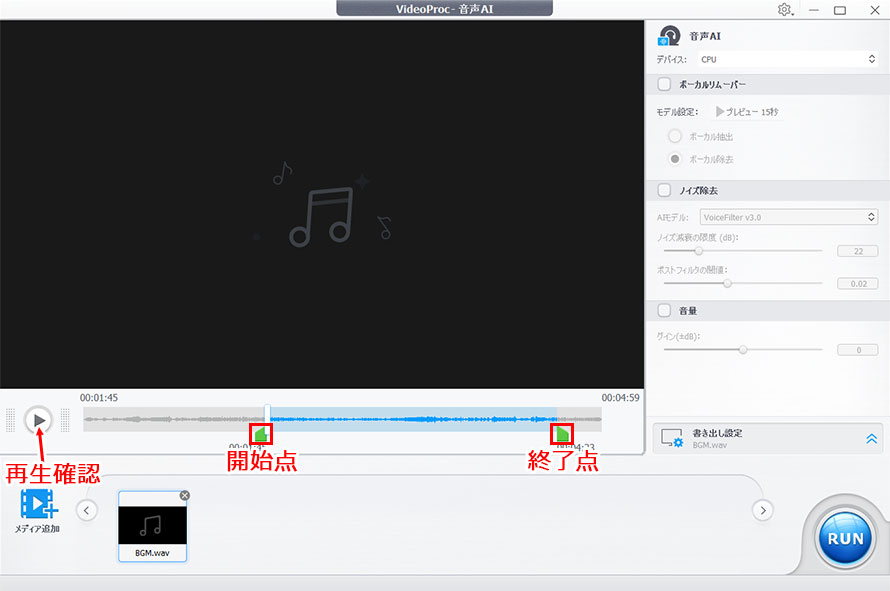Viewport: 890px width, 591px height.
Task: Click the green trim start marker
Action: pos(261,434)
